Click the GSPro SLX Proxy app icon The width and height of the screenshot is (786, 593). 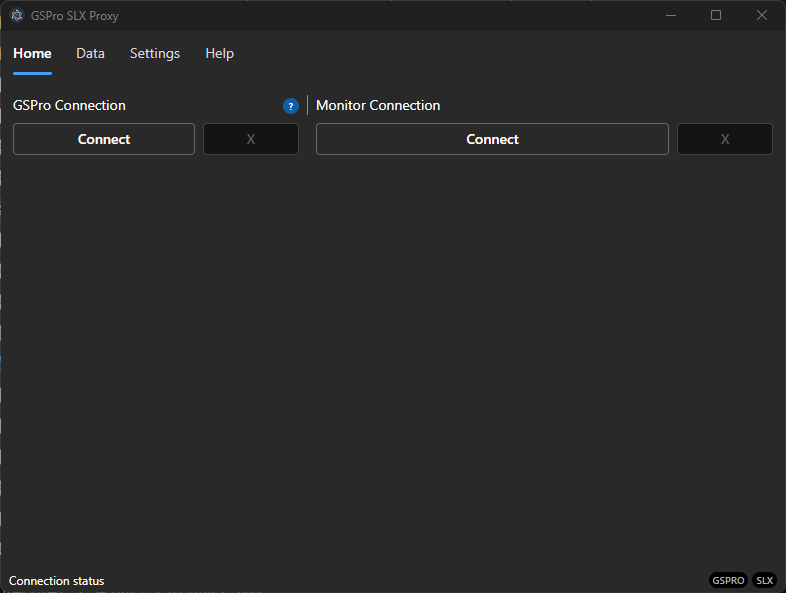pos(17,16)
